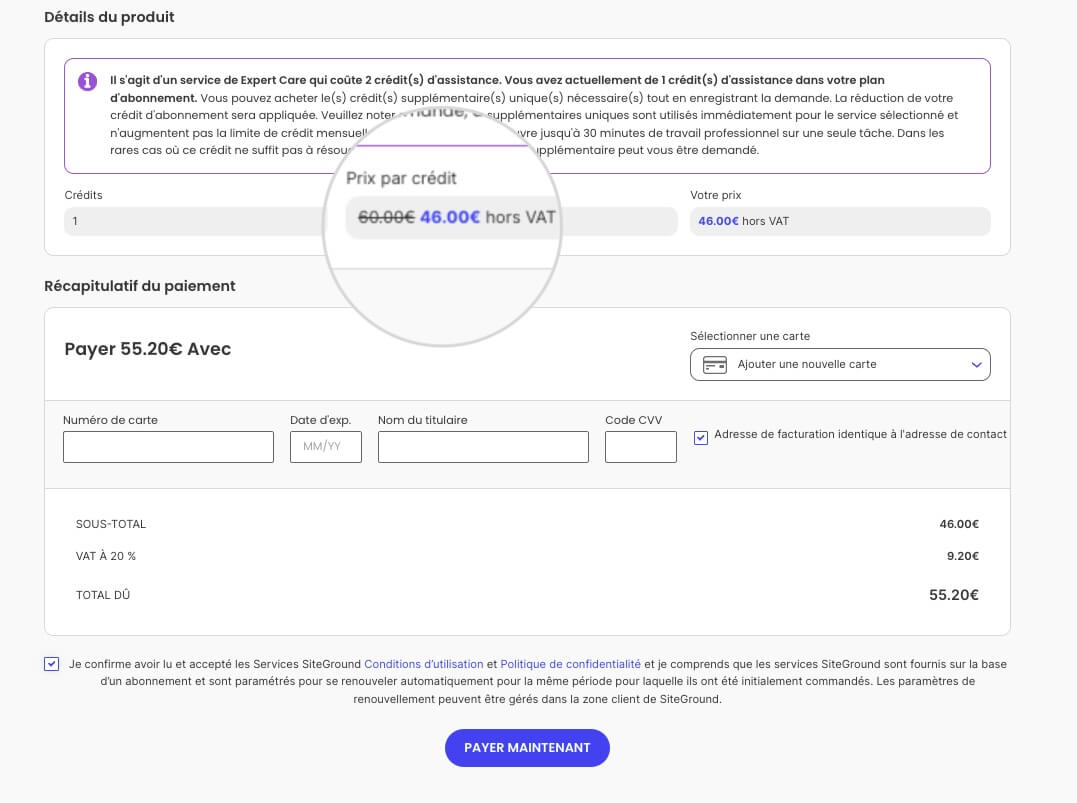Screen dimensions: 1077x803
Task: Click the SOUS-TOTAL label
Action: pyautogui.click(x=111, y=524)
